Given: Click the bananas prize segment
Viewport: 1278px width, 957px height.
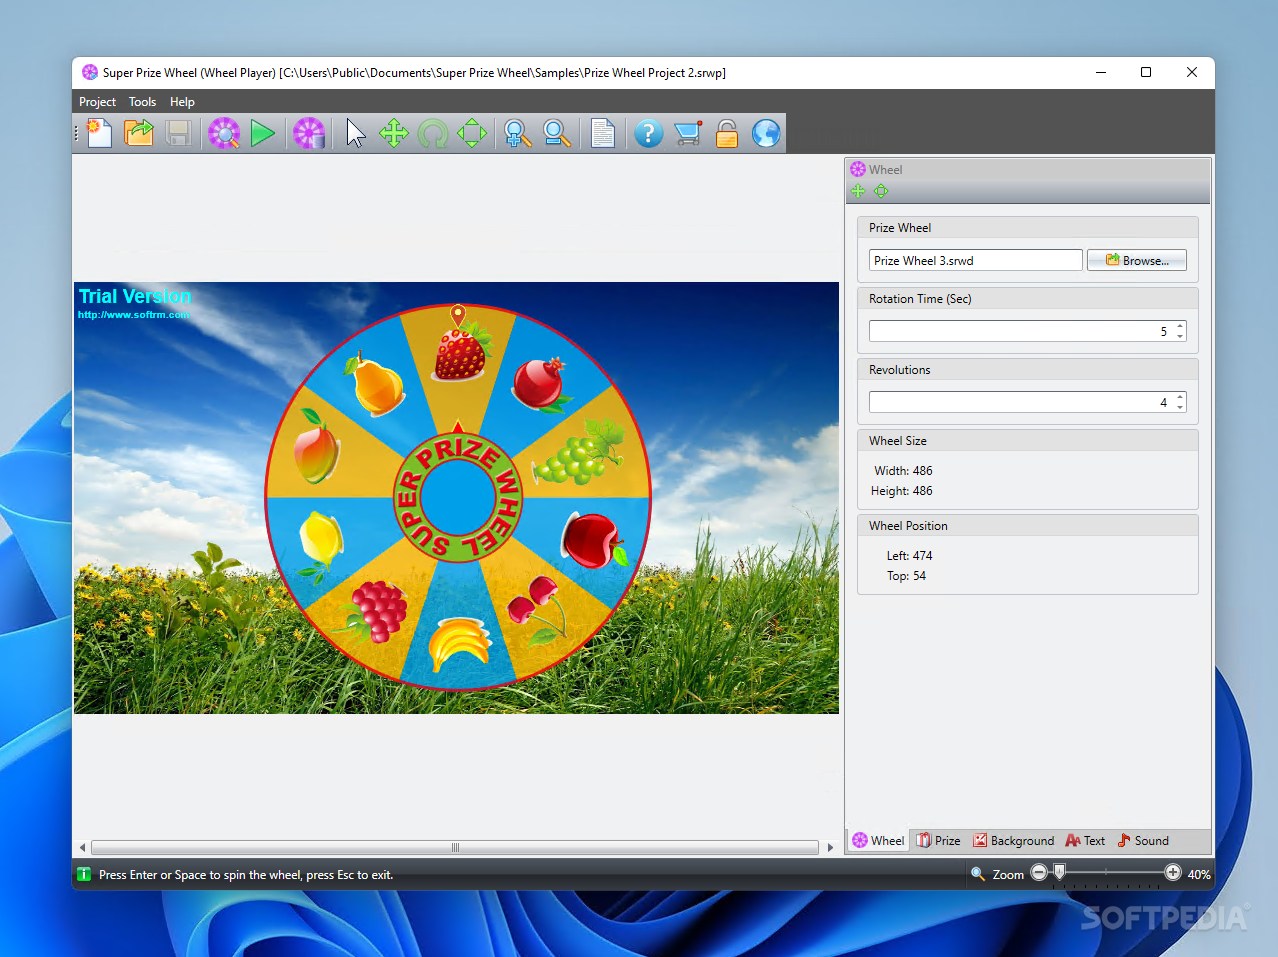Looking at the screenshot, I should 460,644.
